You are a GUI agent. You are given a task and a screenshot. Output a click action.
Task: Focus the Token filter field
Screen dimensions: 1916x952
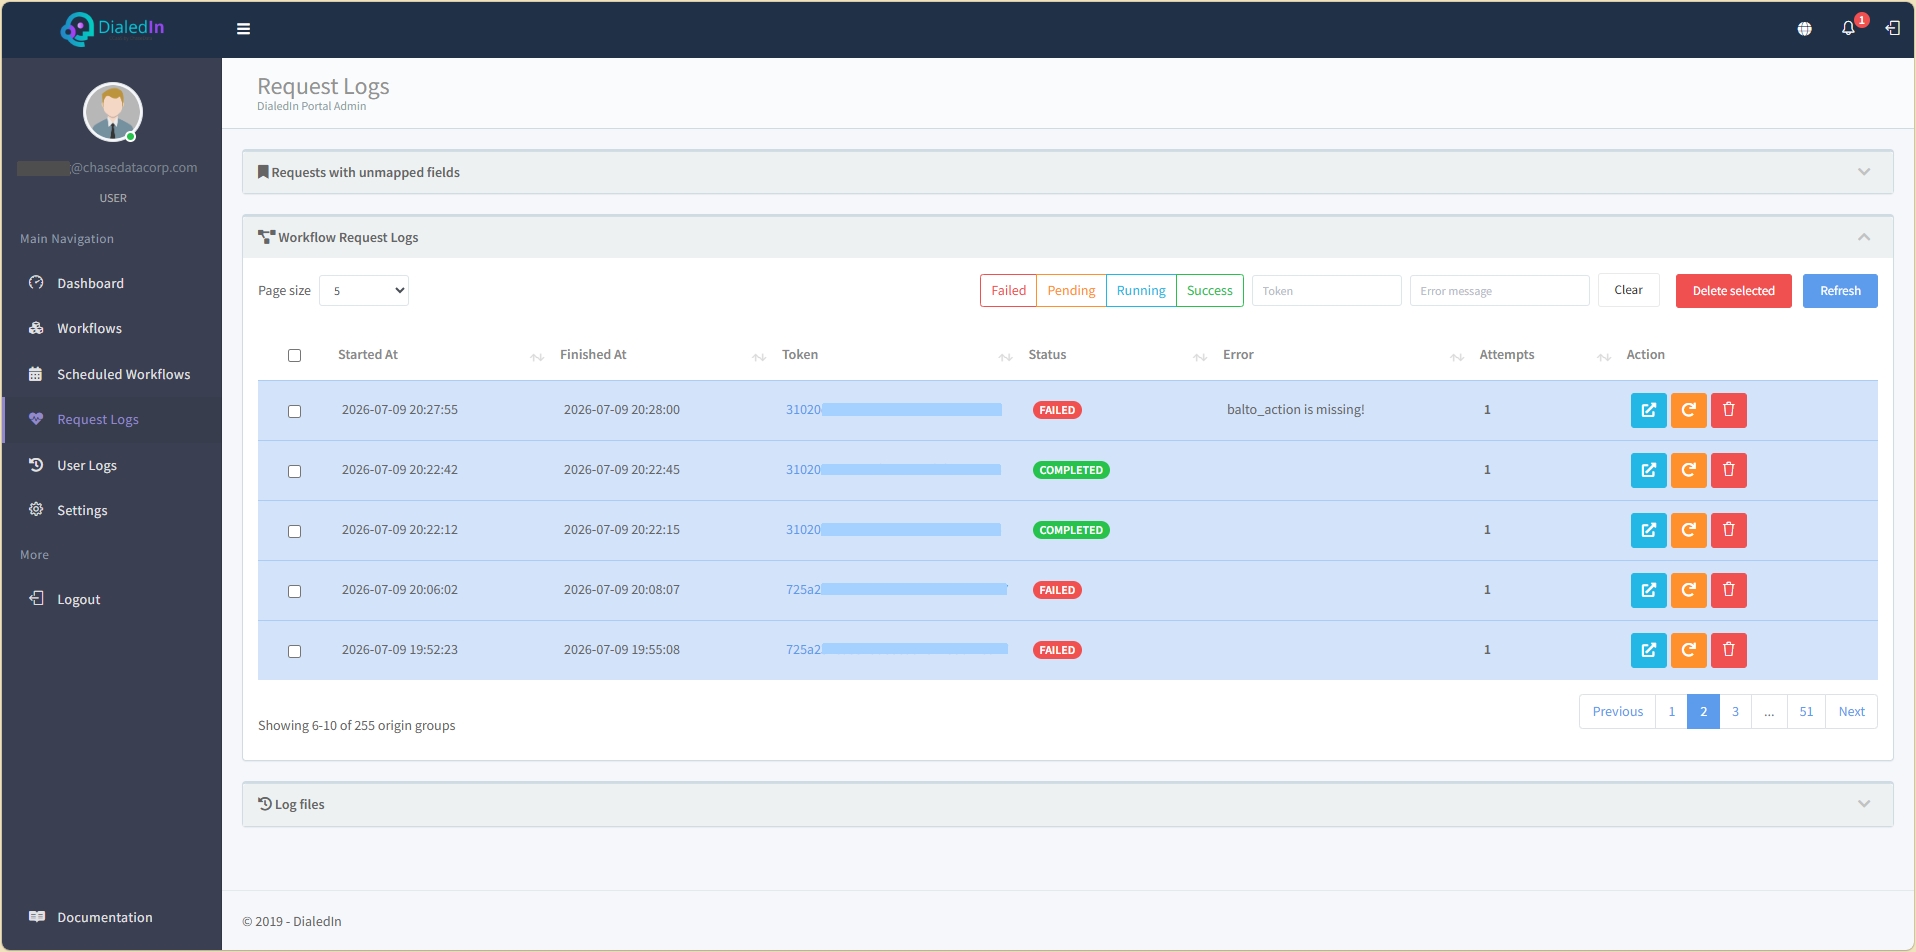[x=1326, y=291]
